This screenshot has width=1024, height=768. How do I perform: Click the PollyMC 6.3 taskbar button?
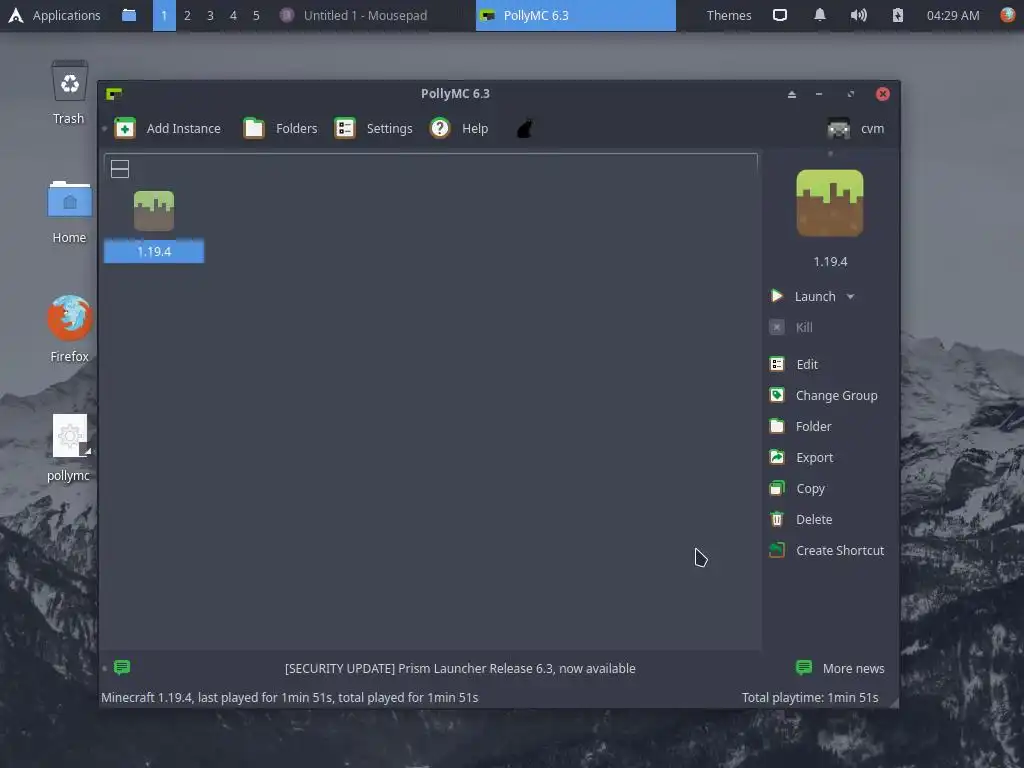[575, 15]
